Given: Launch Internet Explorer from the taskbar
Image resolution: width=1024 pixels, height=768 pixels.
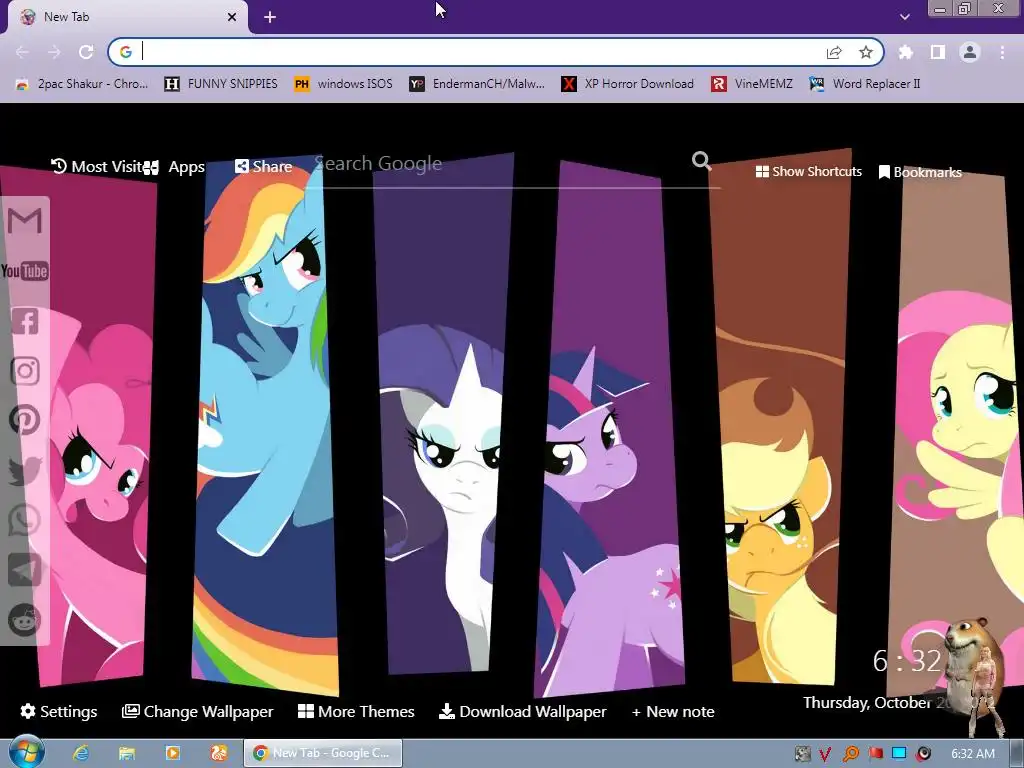Looking at the screenshot, I should [x=81, y=753].
